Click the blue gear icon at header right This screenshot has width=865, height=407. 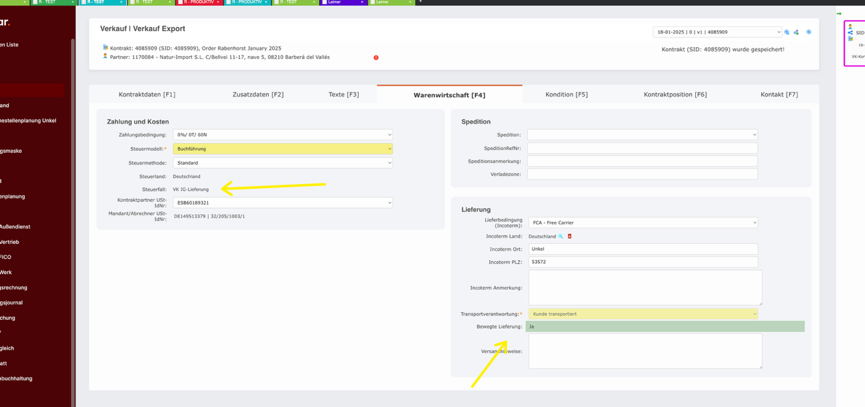pyautogui.click(x=809, y=32)
